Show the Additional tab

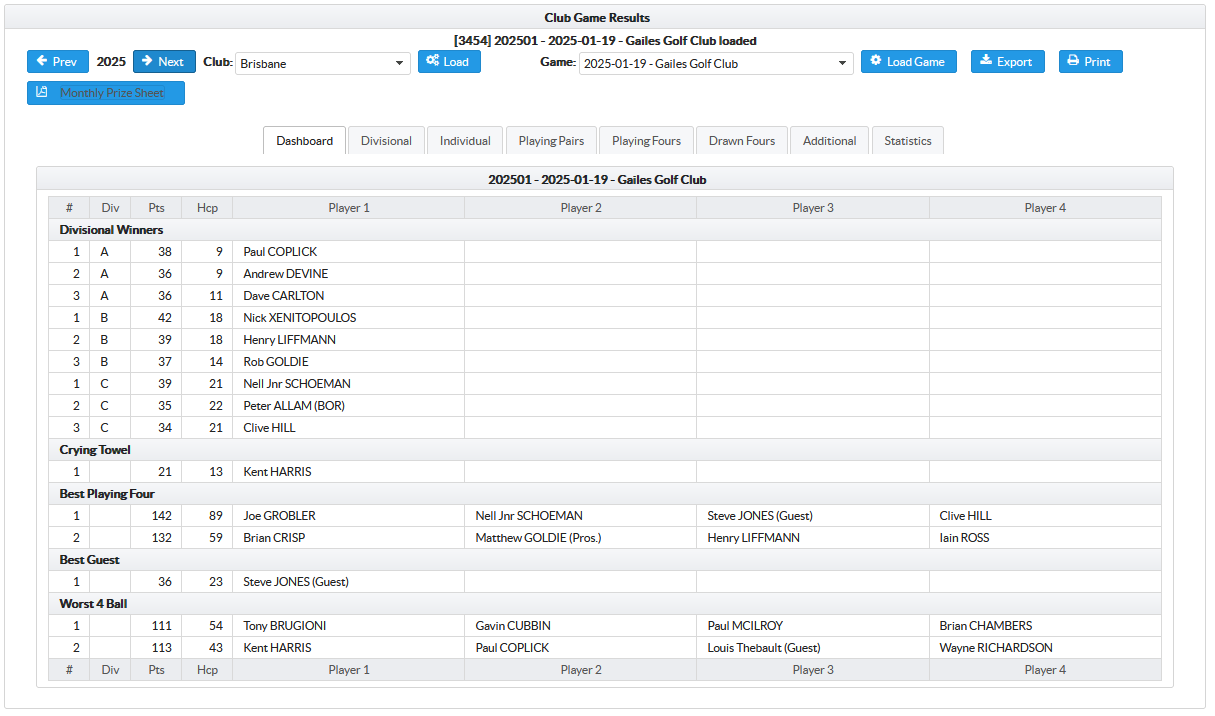[829, 141]
